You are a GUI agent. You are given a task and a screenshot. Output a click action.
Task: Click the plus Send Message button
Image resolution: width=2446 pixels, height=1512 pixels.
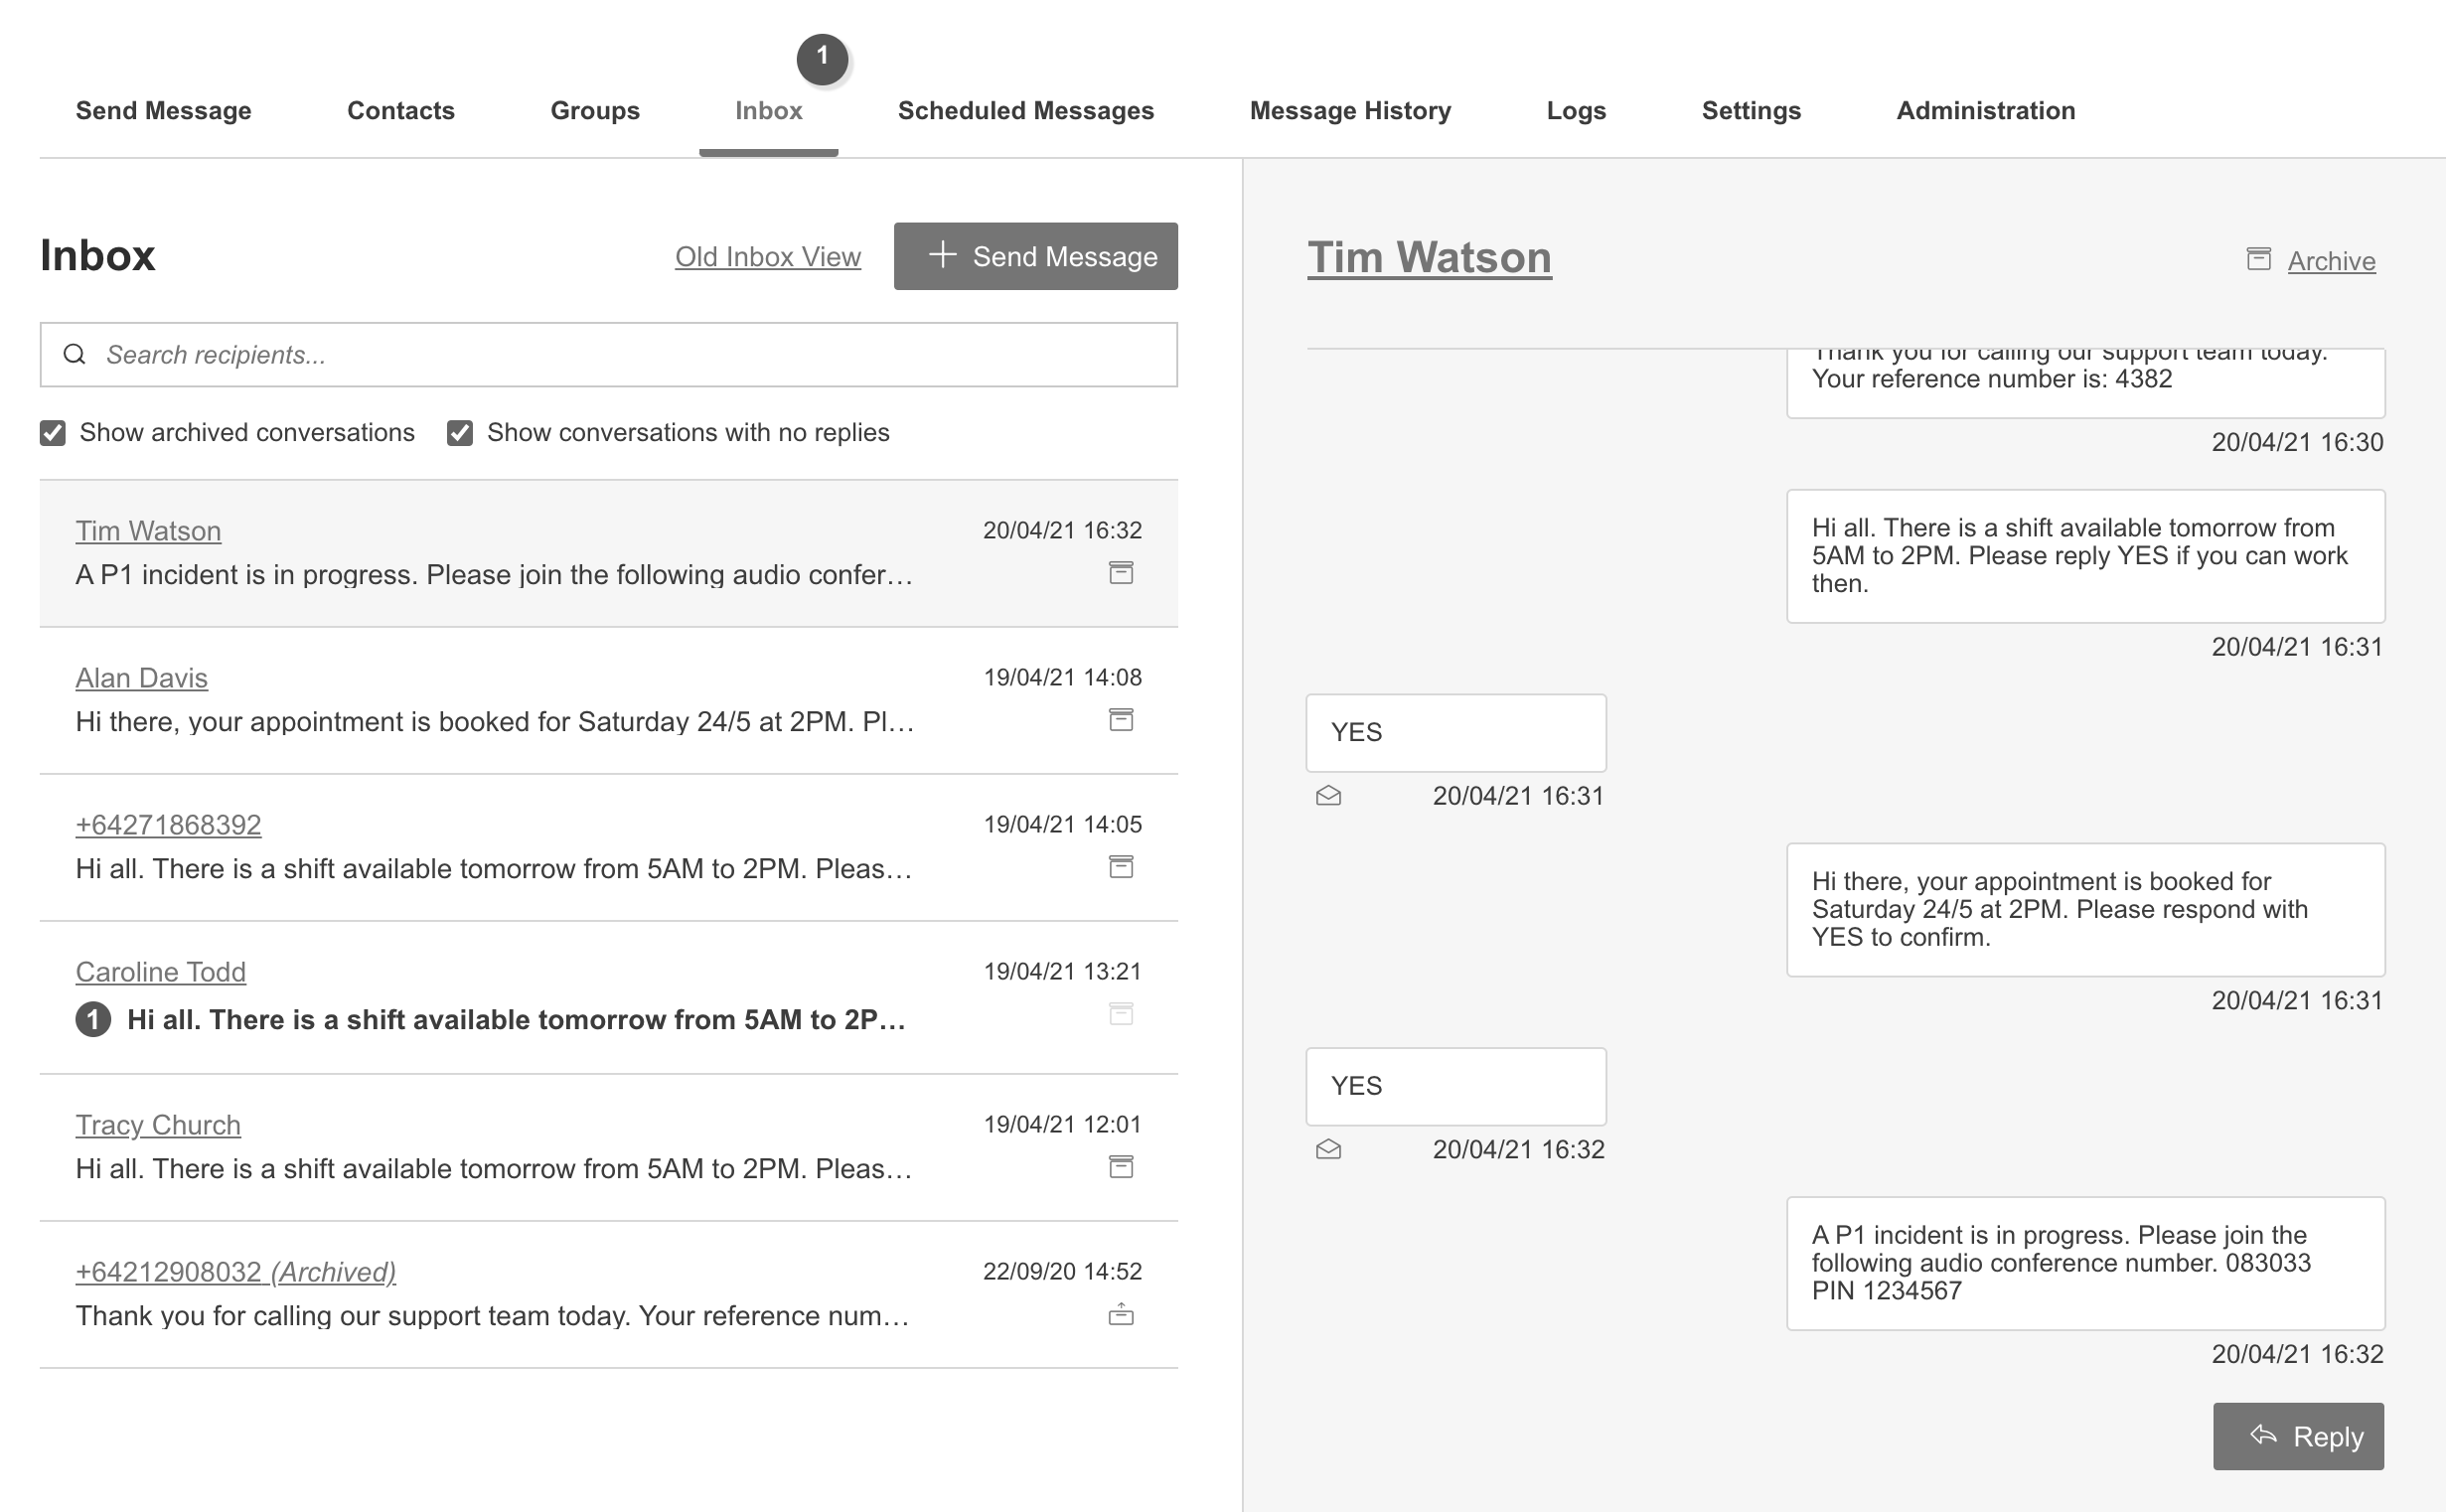[1035, 257]
